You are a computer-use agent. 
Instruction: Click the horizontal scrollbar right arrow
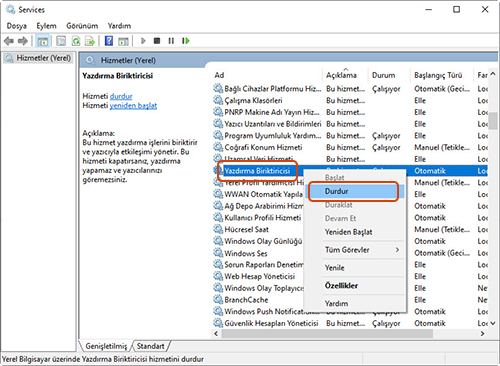click(x=482, y=333)
